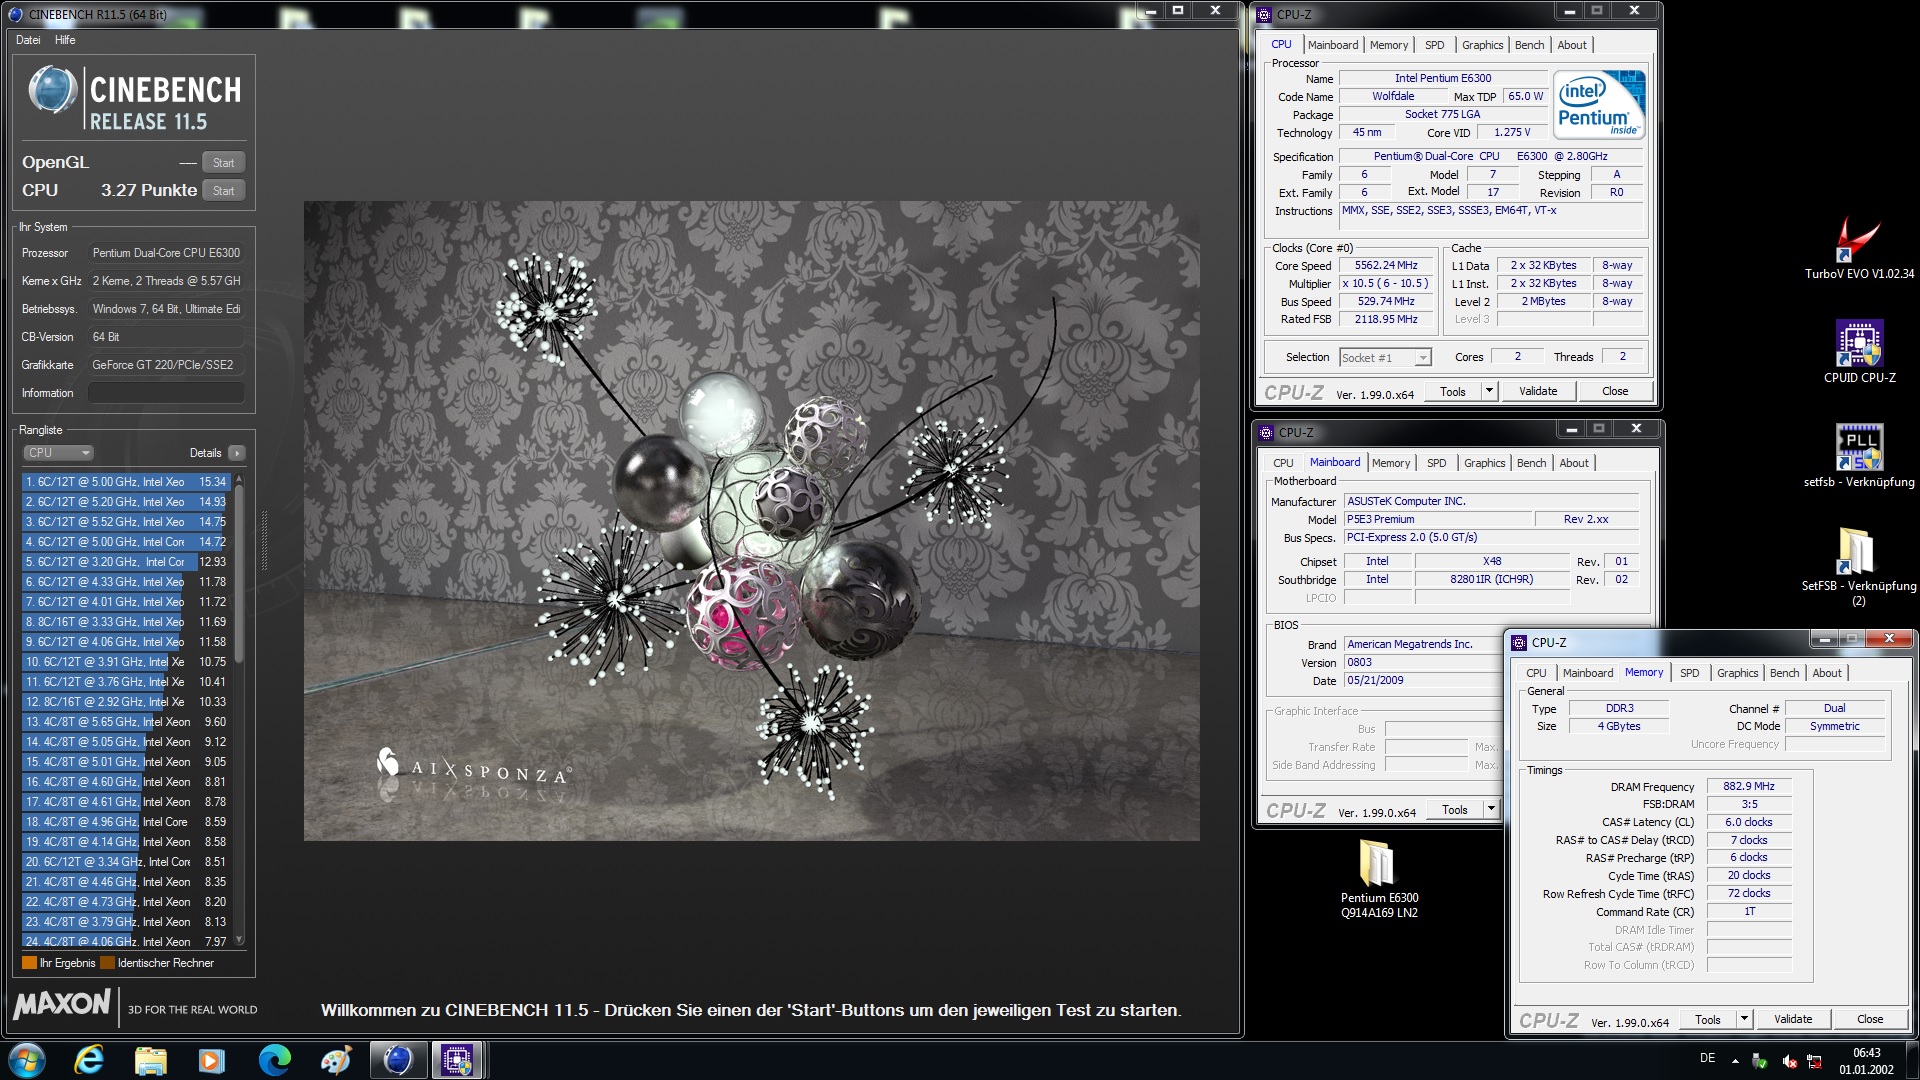Switch to CPU-Z taskbar button
The height and width of the screenshot is (1080, 1920).
coord(458,1060)
